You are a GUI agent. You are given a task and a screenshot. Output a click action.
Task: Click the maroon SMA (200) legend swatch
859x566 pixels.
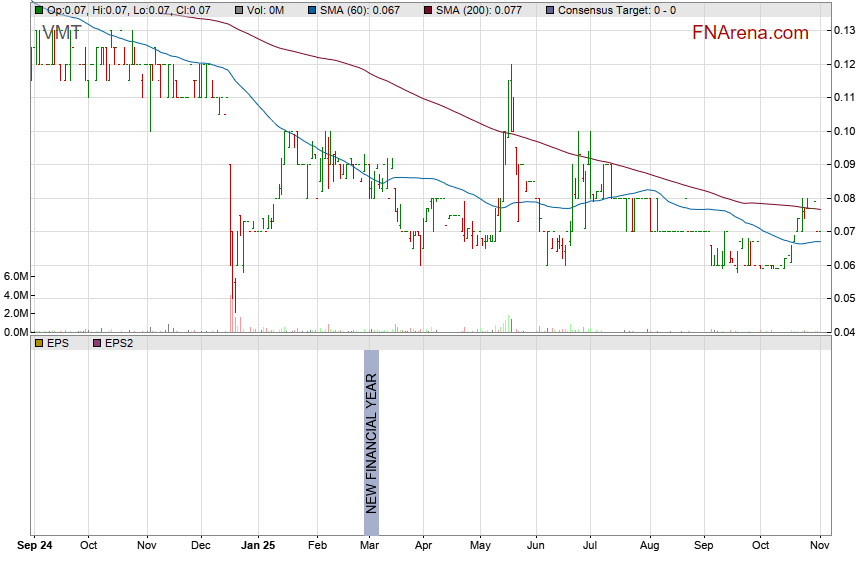coord(425,9)
